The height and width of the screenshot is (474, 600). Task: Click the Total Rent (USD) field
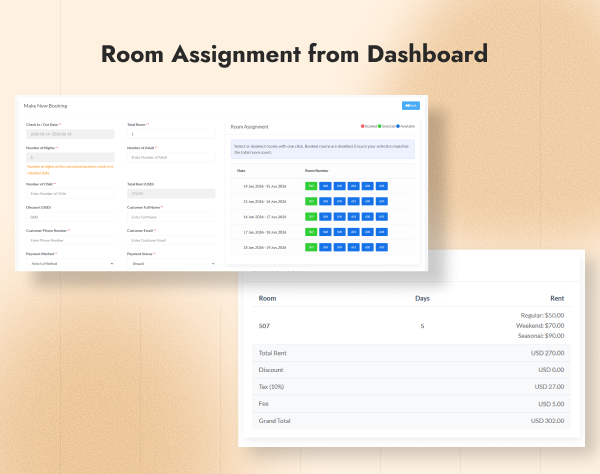coord(171,194)
